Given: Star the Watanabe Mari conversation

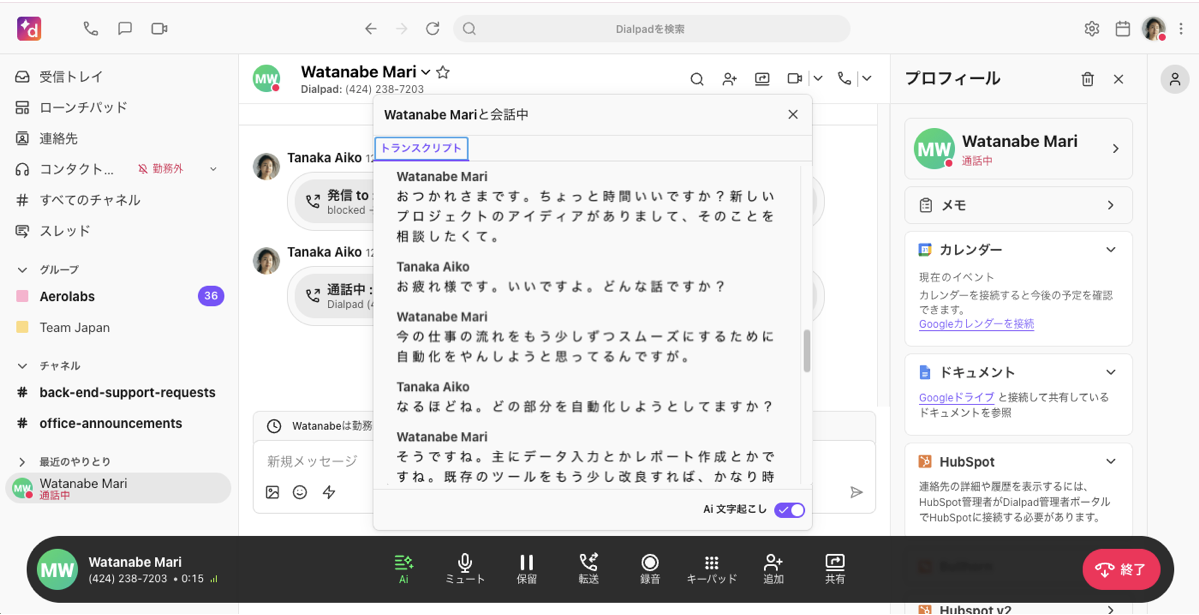Looking at the screenshot, I should click(x=443, y=73).
